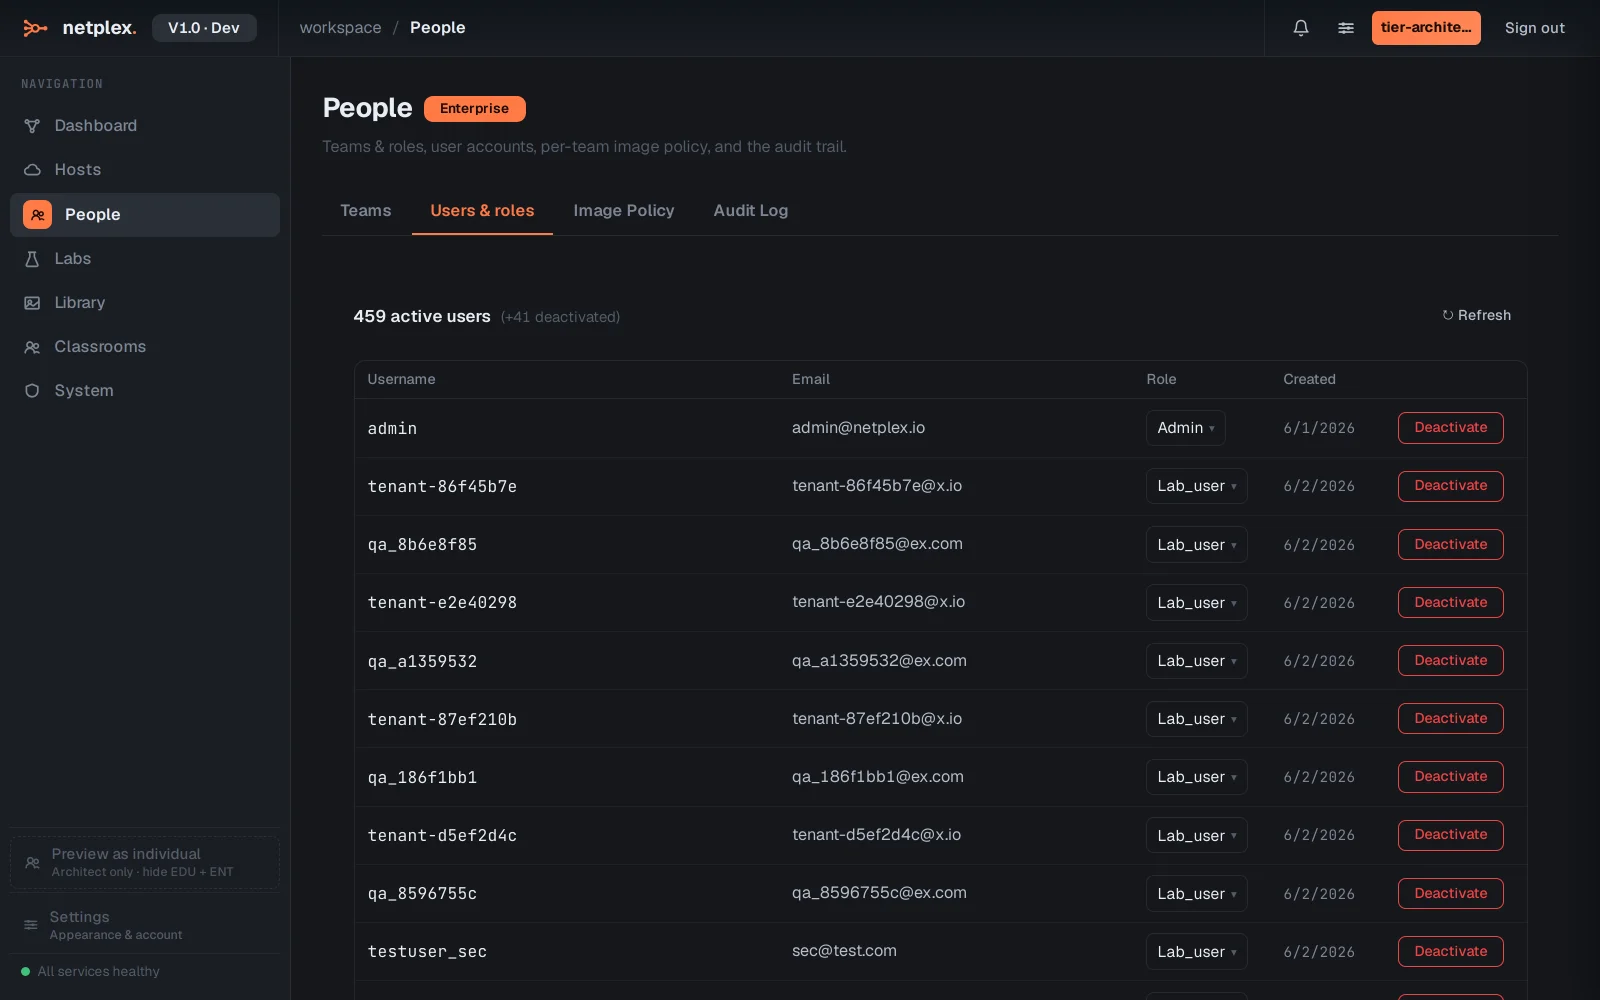Open role dropdown for testuser_sec
The width and height of the screenshot is (1600, 1000).
click(1196, 952)
